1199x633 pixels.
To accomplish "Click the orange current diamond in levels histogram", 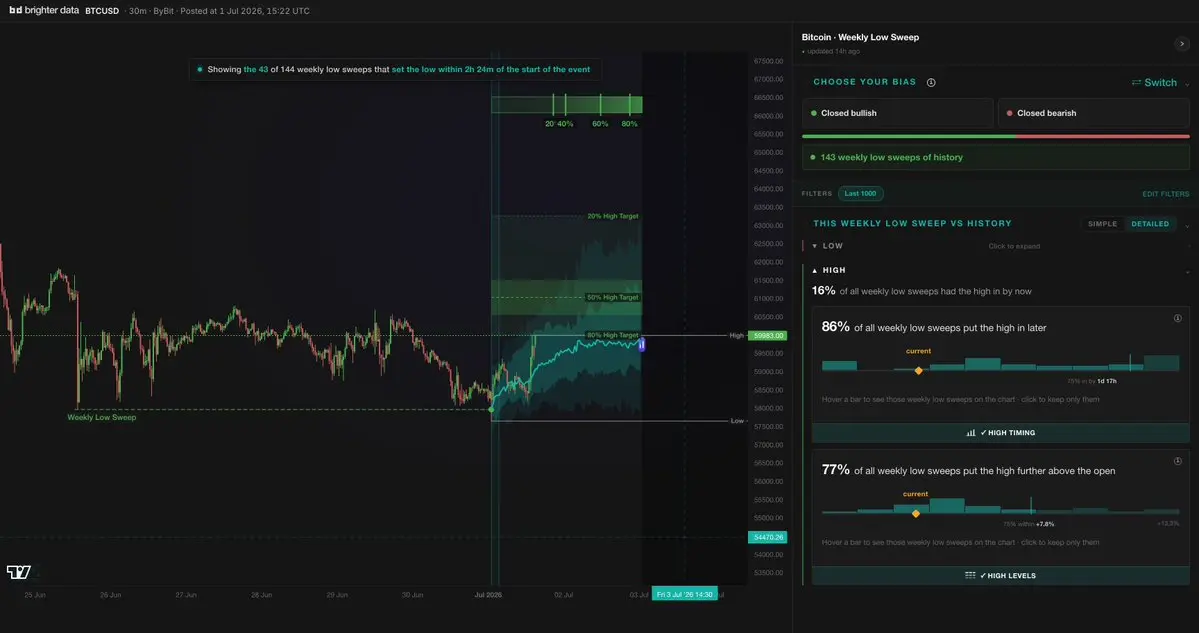I will (x=915, y=514).
